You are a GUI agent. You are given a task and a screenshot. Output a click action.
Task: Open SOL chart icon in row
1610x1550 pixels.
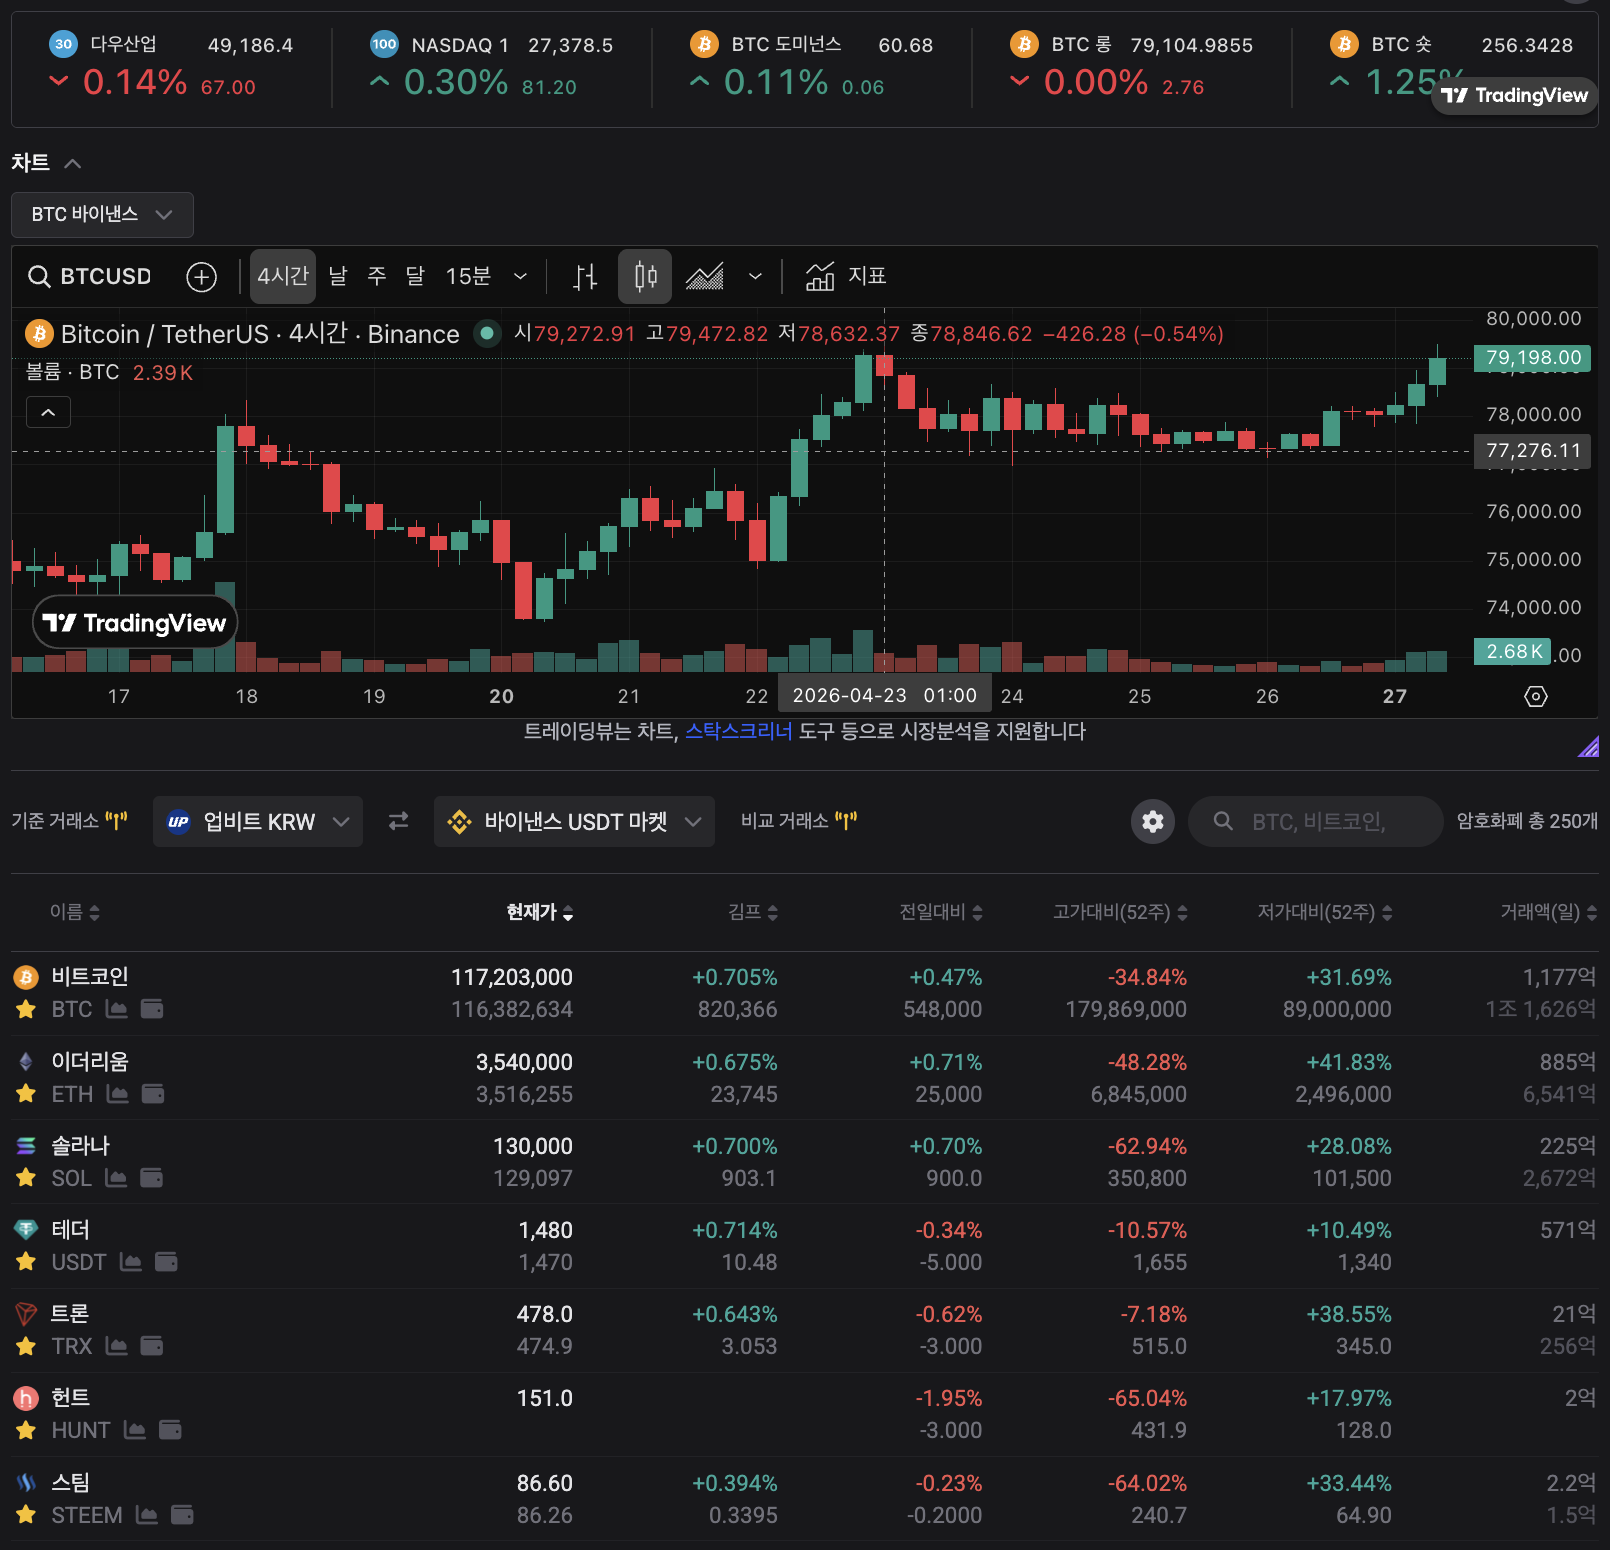click(x=116, y=1178)
